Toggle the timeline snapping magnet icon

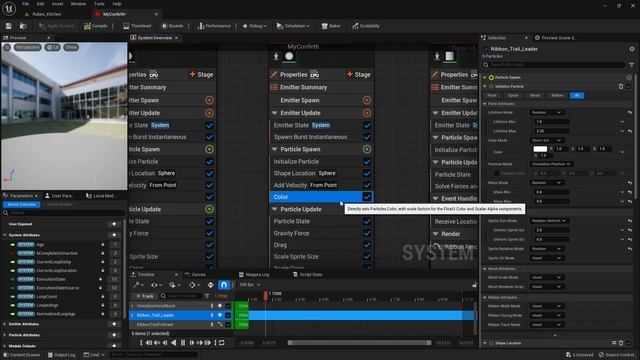tap(224, 284)
